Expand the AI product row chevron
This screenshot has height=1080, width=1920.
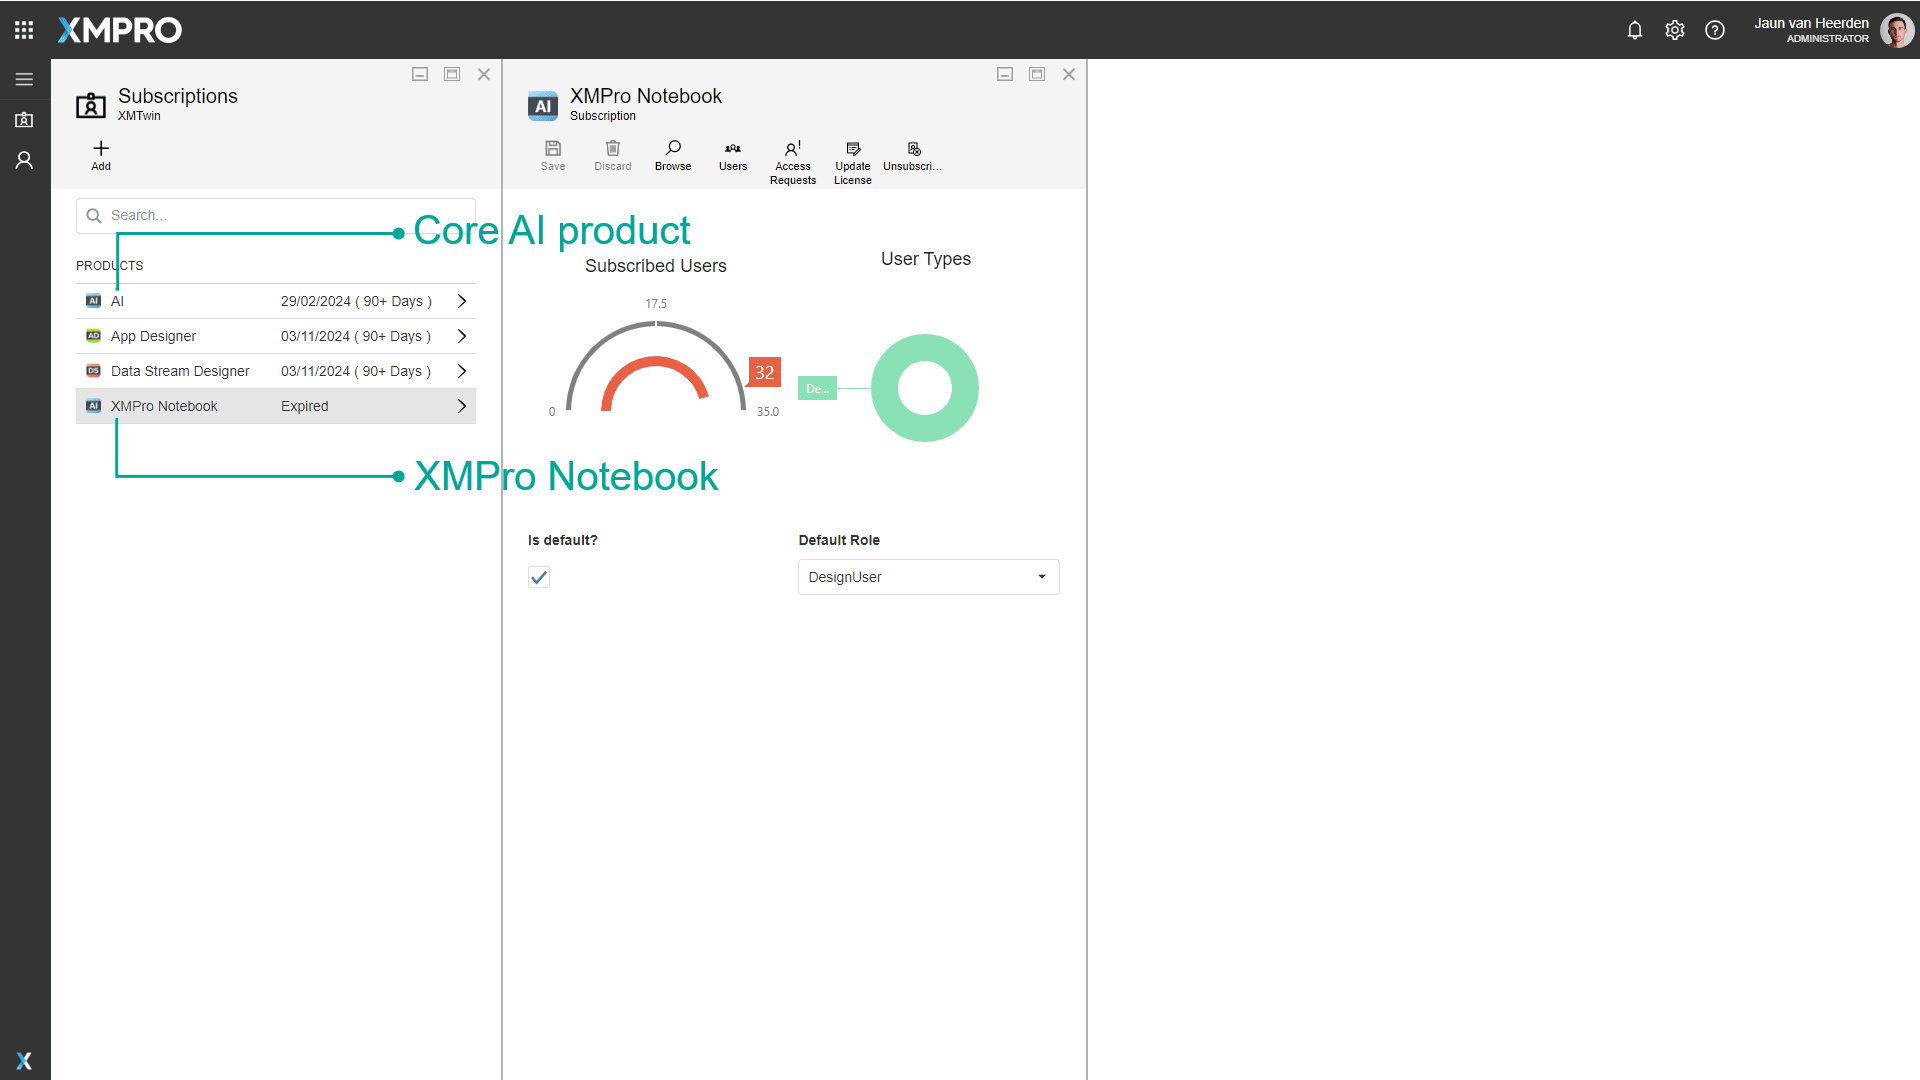tap(462, 301)
